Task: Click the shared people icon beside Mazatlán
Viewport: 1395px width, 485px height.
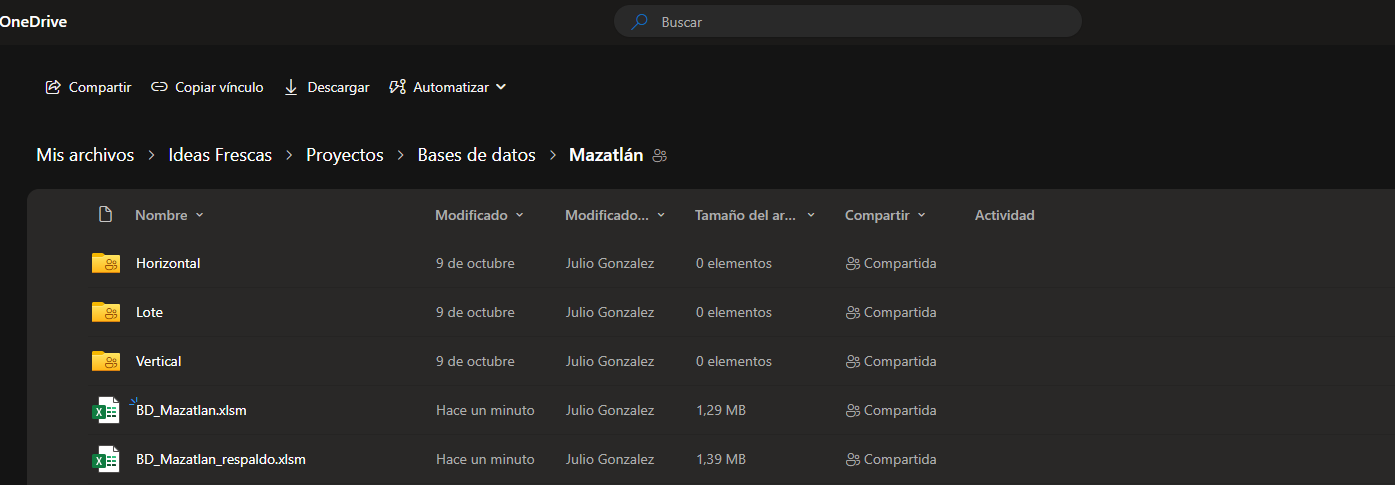Action: click(x=659, y=156)
